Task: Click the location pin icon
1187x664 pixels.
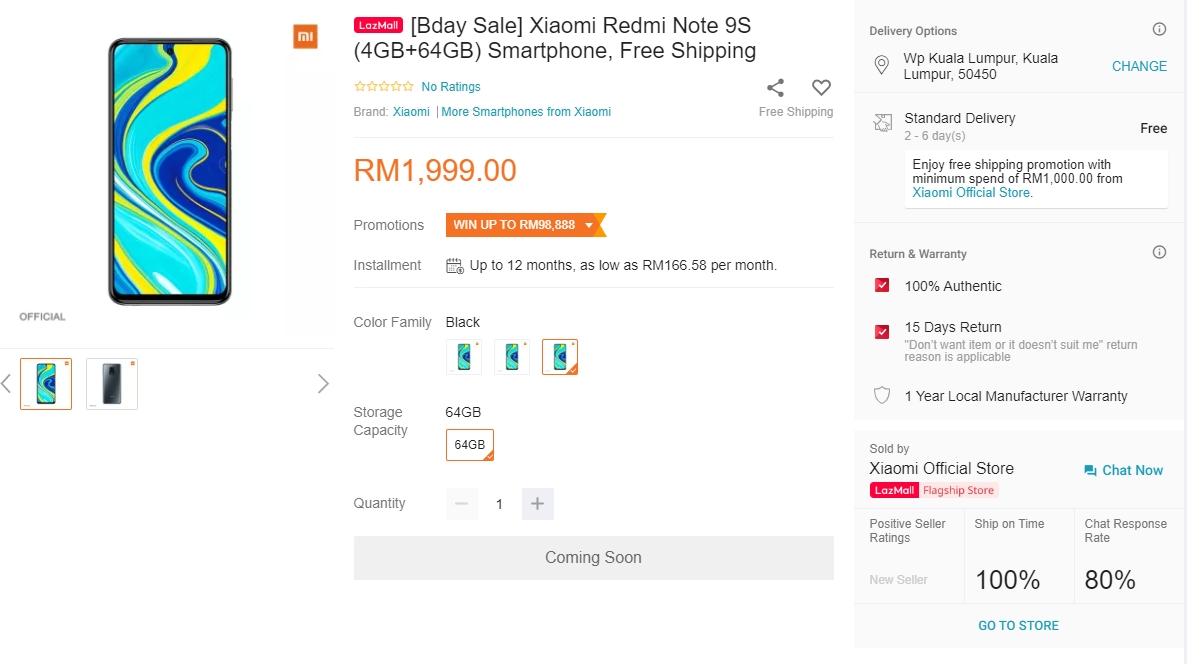Action: (882, 66)
